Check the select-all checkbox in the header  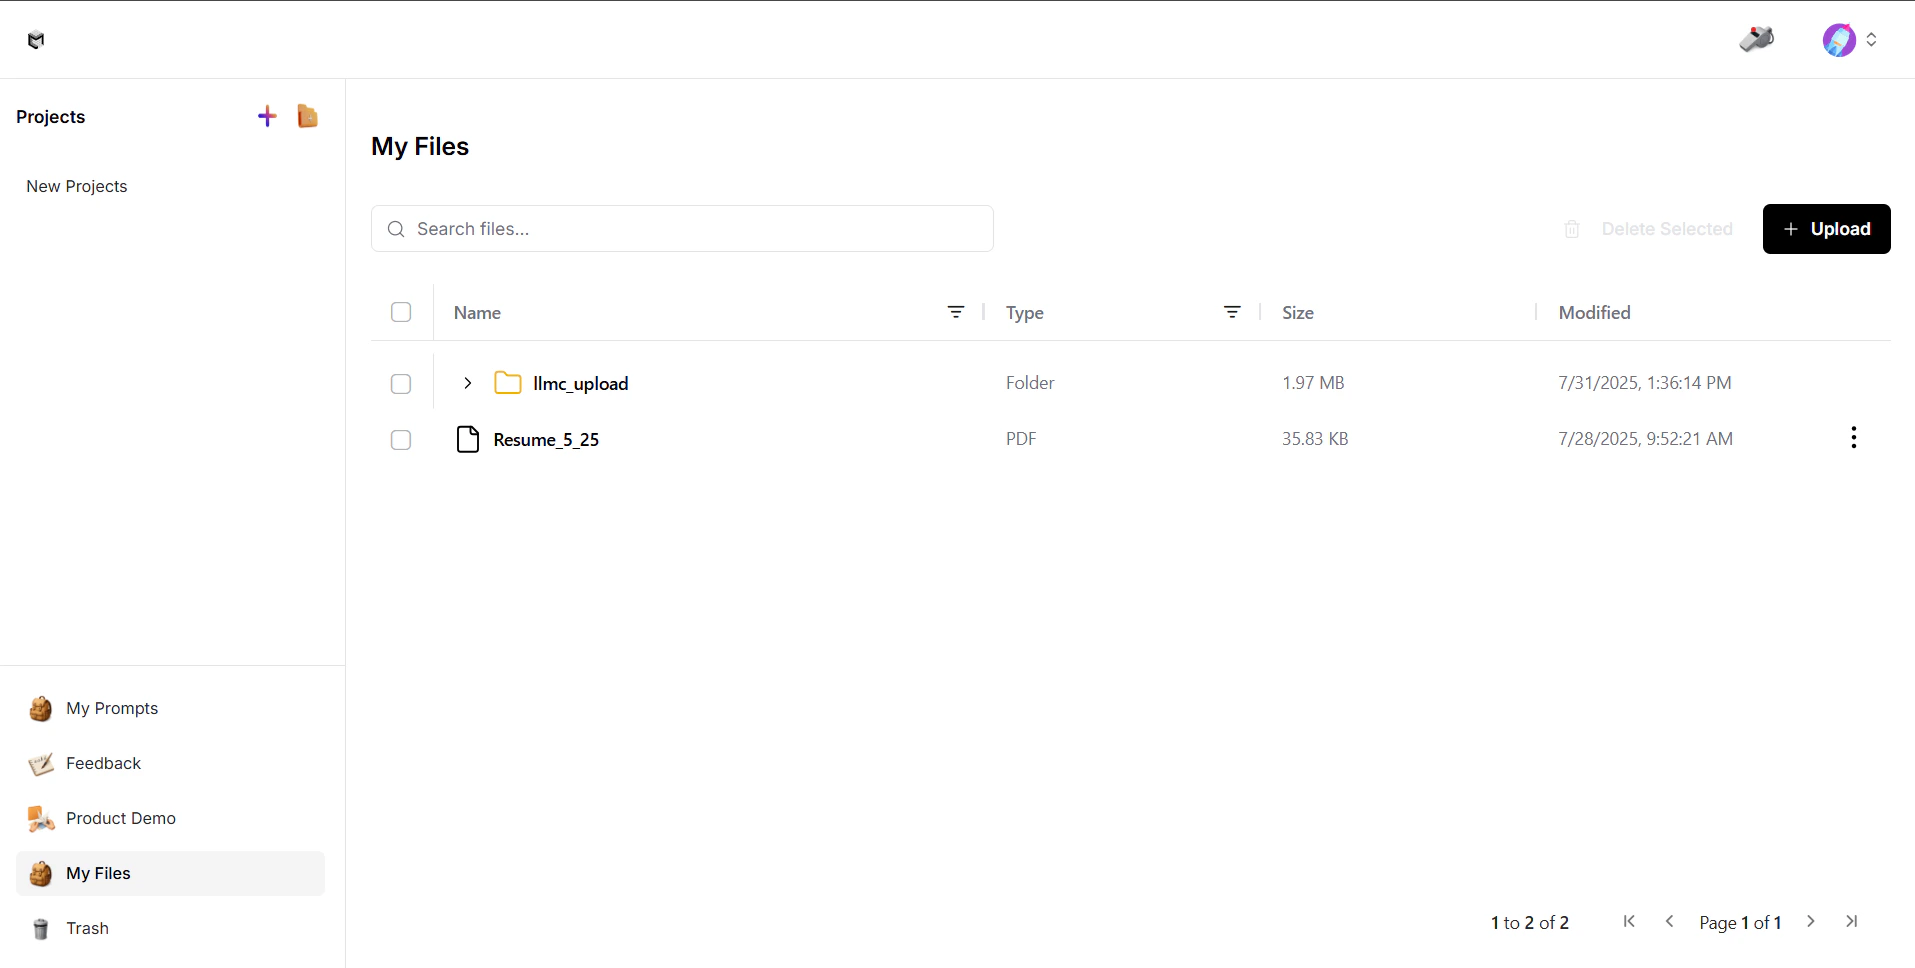[x=400, y=312]
